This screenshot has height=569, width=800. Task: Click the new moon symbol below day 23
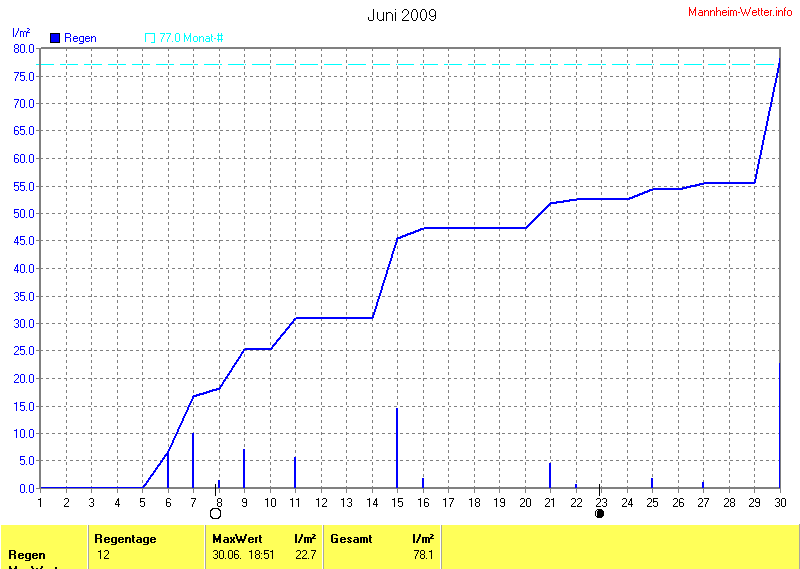599,513
